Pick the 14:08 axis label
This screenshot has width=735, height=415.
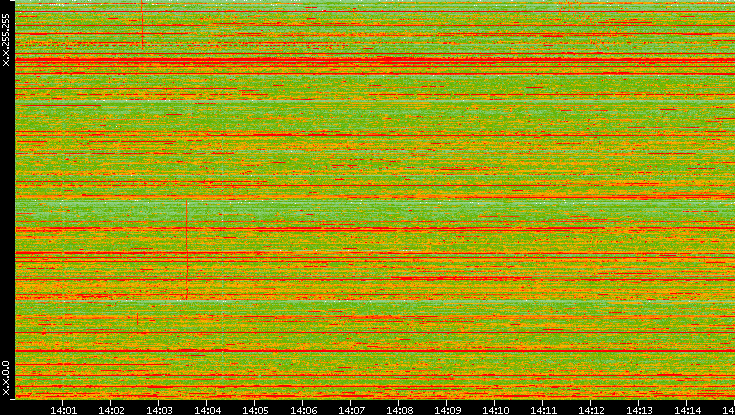(399, 410)
